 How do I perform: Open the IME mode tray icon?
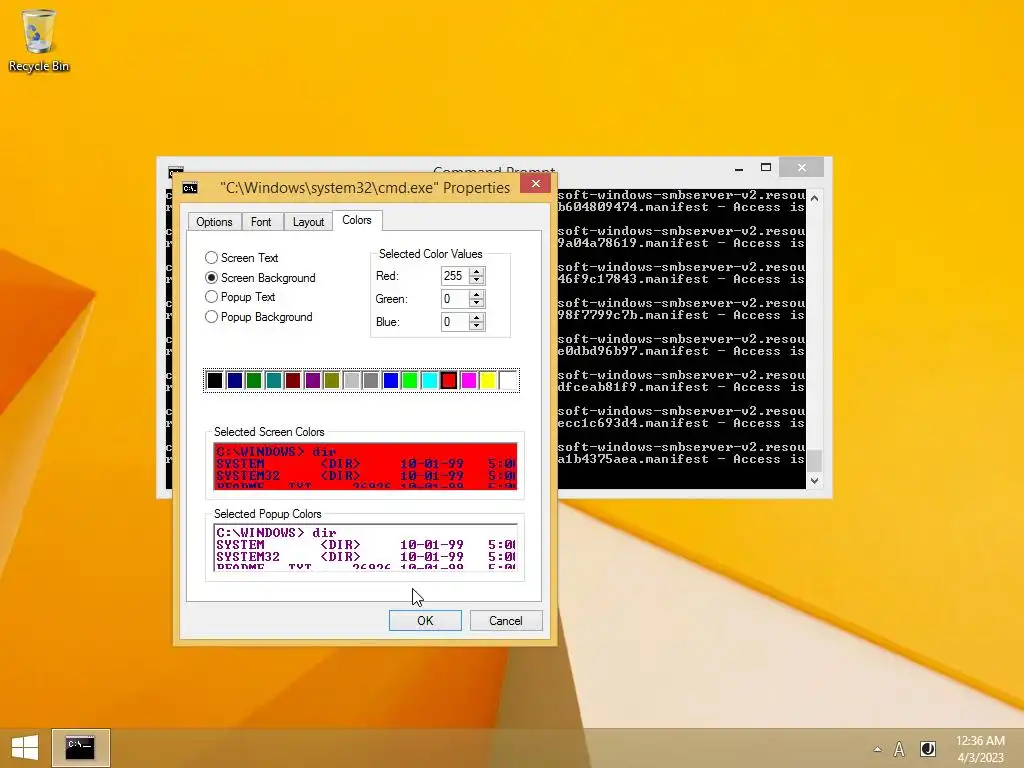[927, 749]
